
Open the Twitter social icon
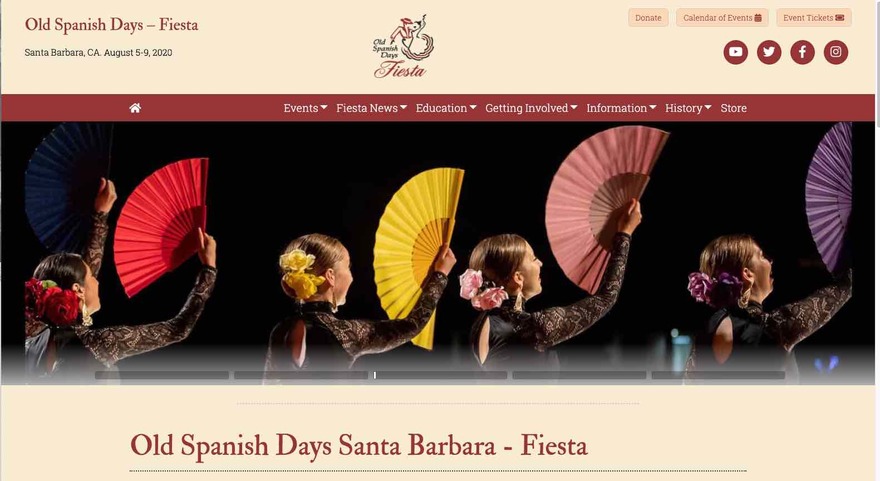[x=769, y=52]
